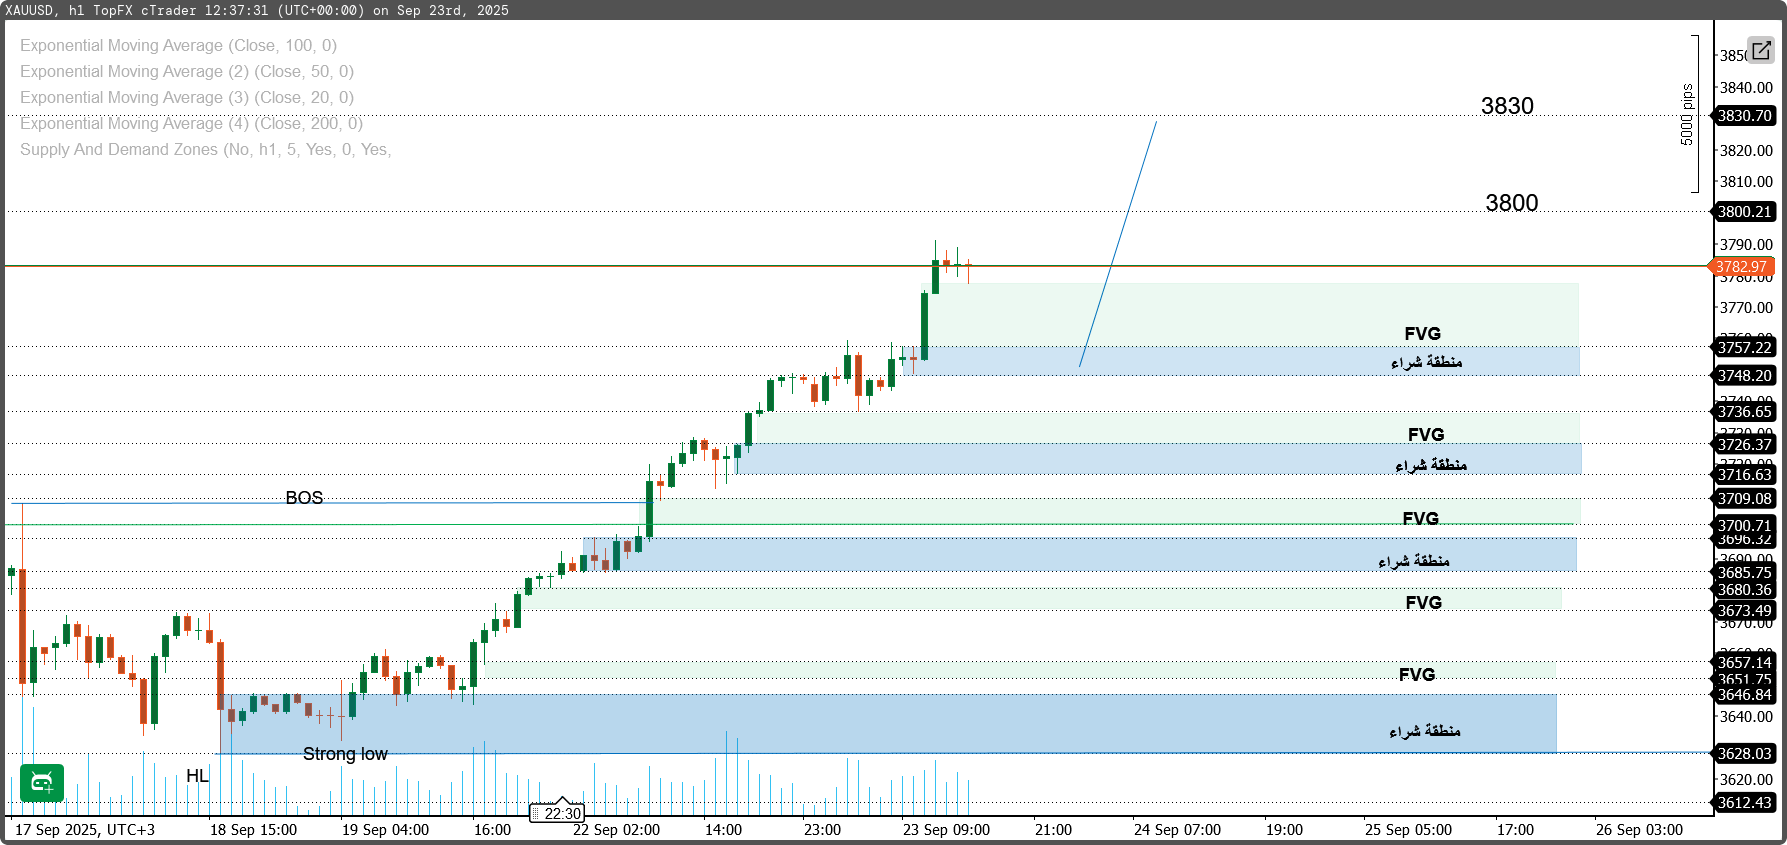Click the Supply And Demand Zones indicator
1787x845 pixels.
pyautogui.click(x=205, y=150)
